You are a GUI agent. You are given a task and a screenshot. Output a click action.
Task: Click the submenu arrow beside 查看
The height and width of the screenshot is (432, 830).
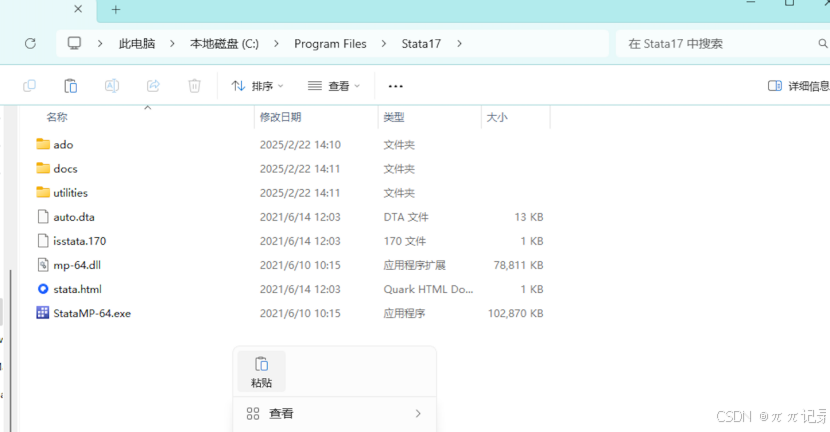point(418,413)
